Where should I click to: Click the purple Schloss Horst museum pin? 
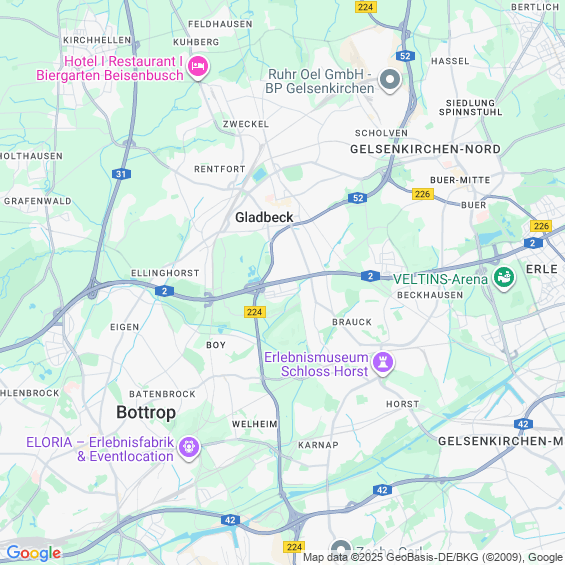coord(383,363)
